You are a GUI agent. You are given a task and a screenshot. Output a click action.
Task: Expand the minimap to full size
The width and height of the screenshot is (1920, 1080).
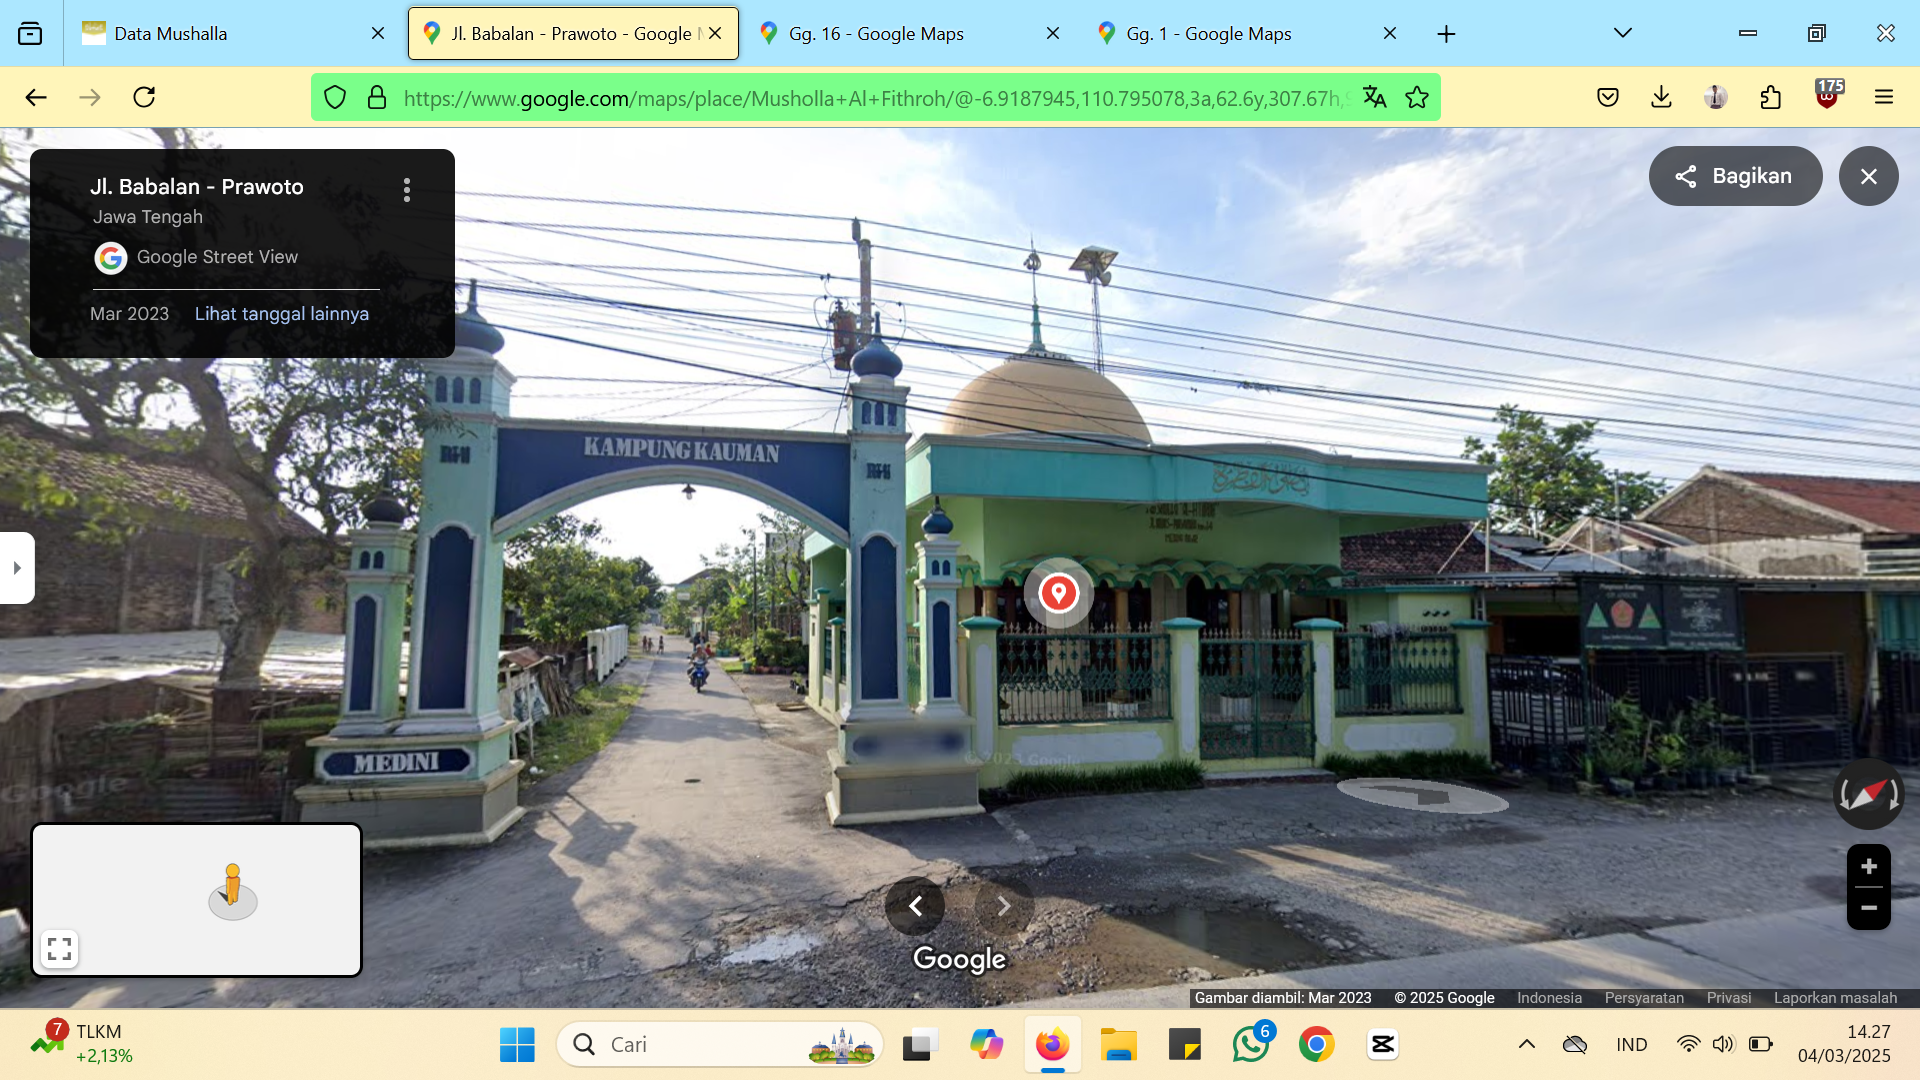59,949
